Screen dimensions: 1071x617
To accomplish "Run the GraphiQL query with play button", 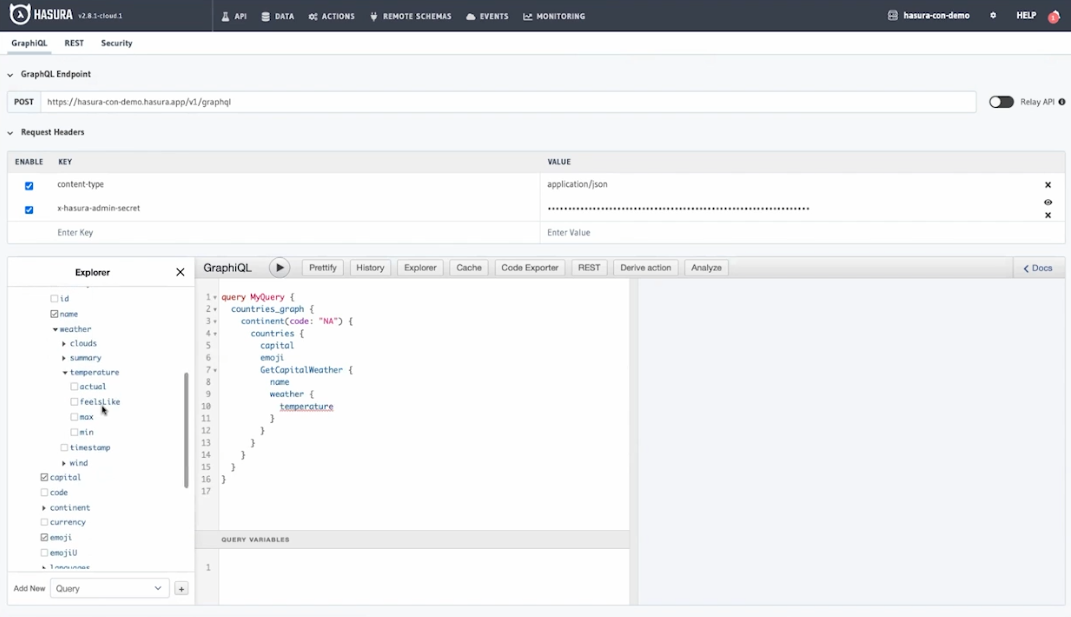I will click(x=280, y=268).
